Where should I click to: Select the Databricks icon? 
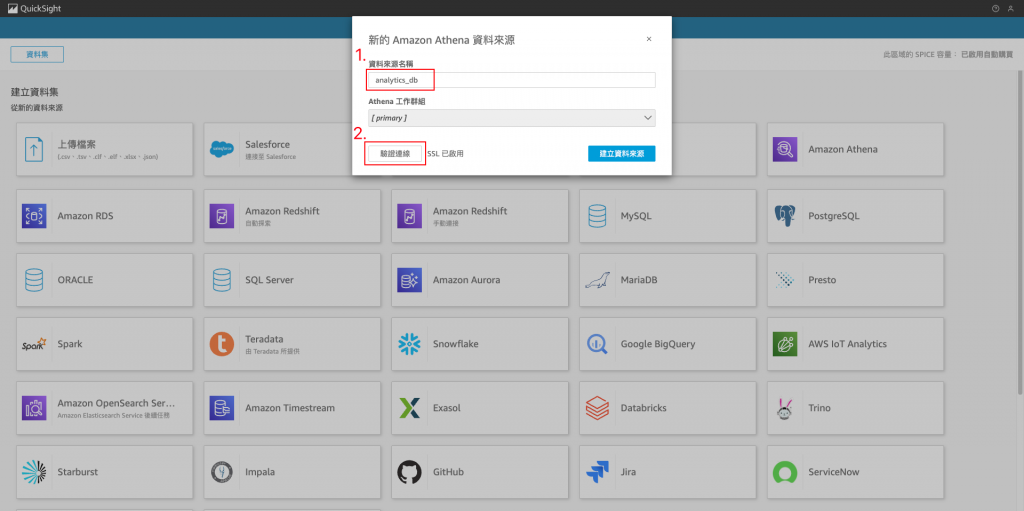click(x=597, y=408)
